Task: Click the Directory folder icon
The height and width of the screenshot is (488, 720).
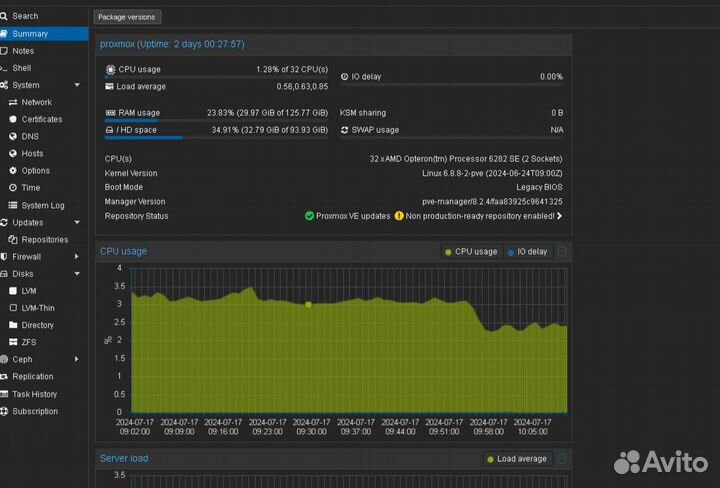Action: click(x=13, y=325)
